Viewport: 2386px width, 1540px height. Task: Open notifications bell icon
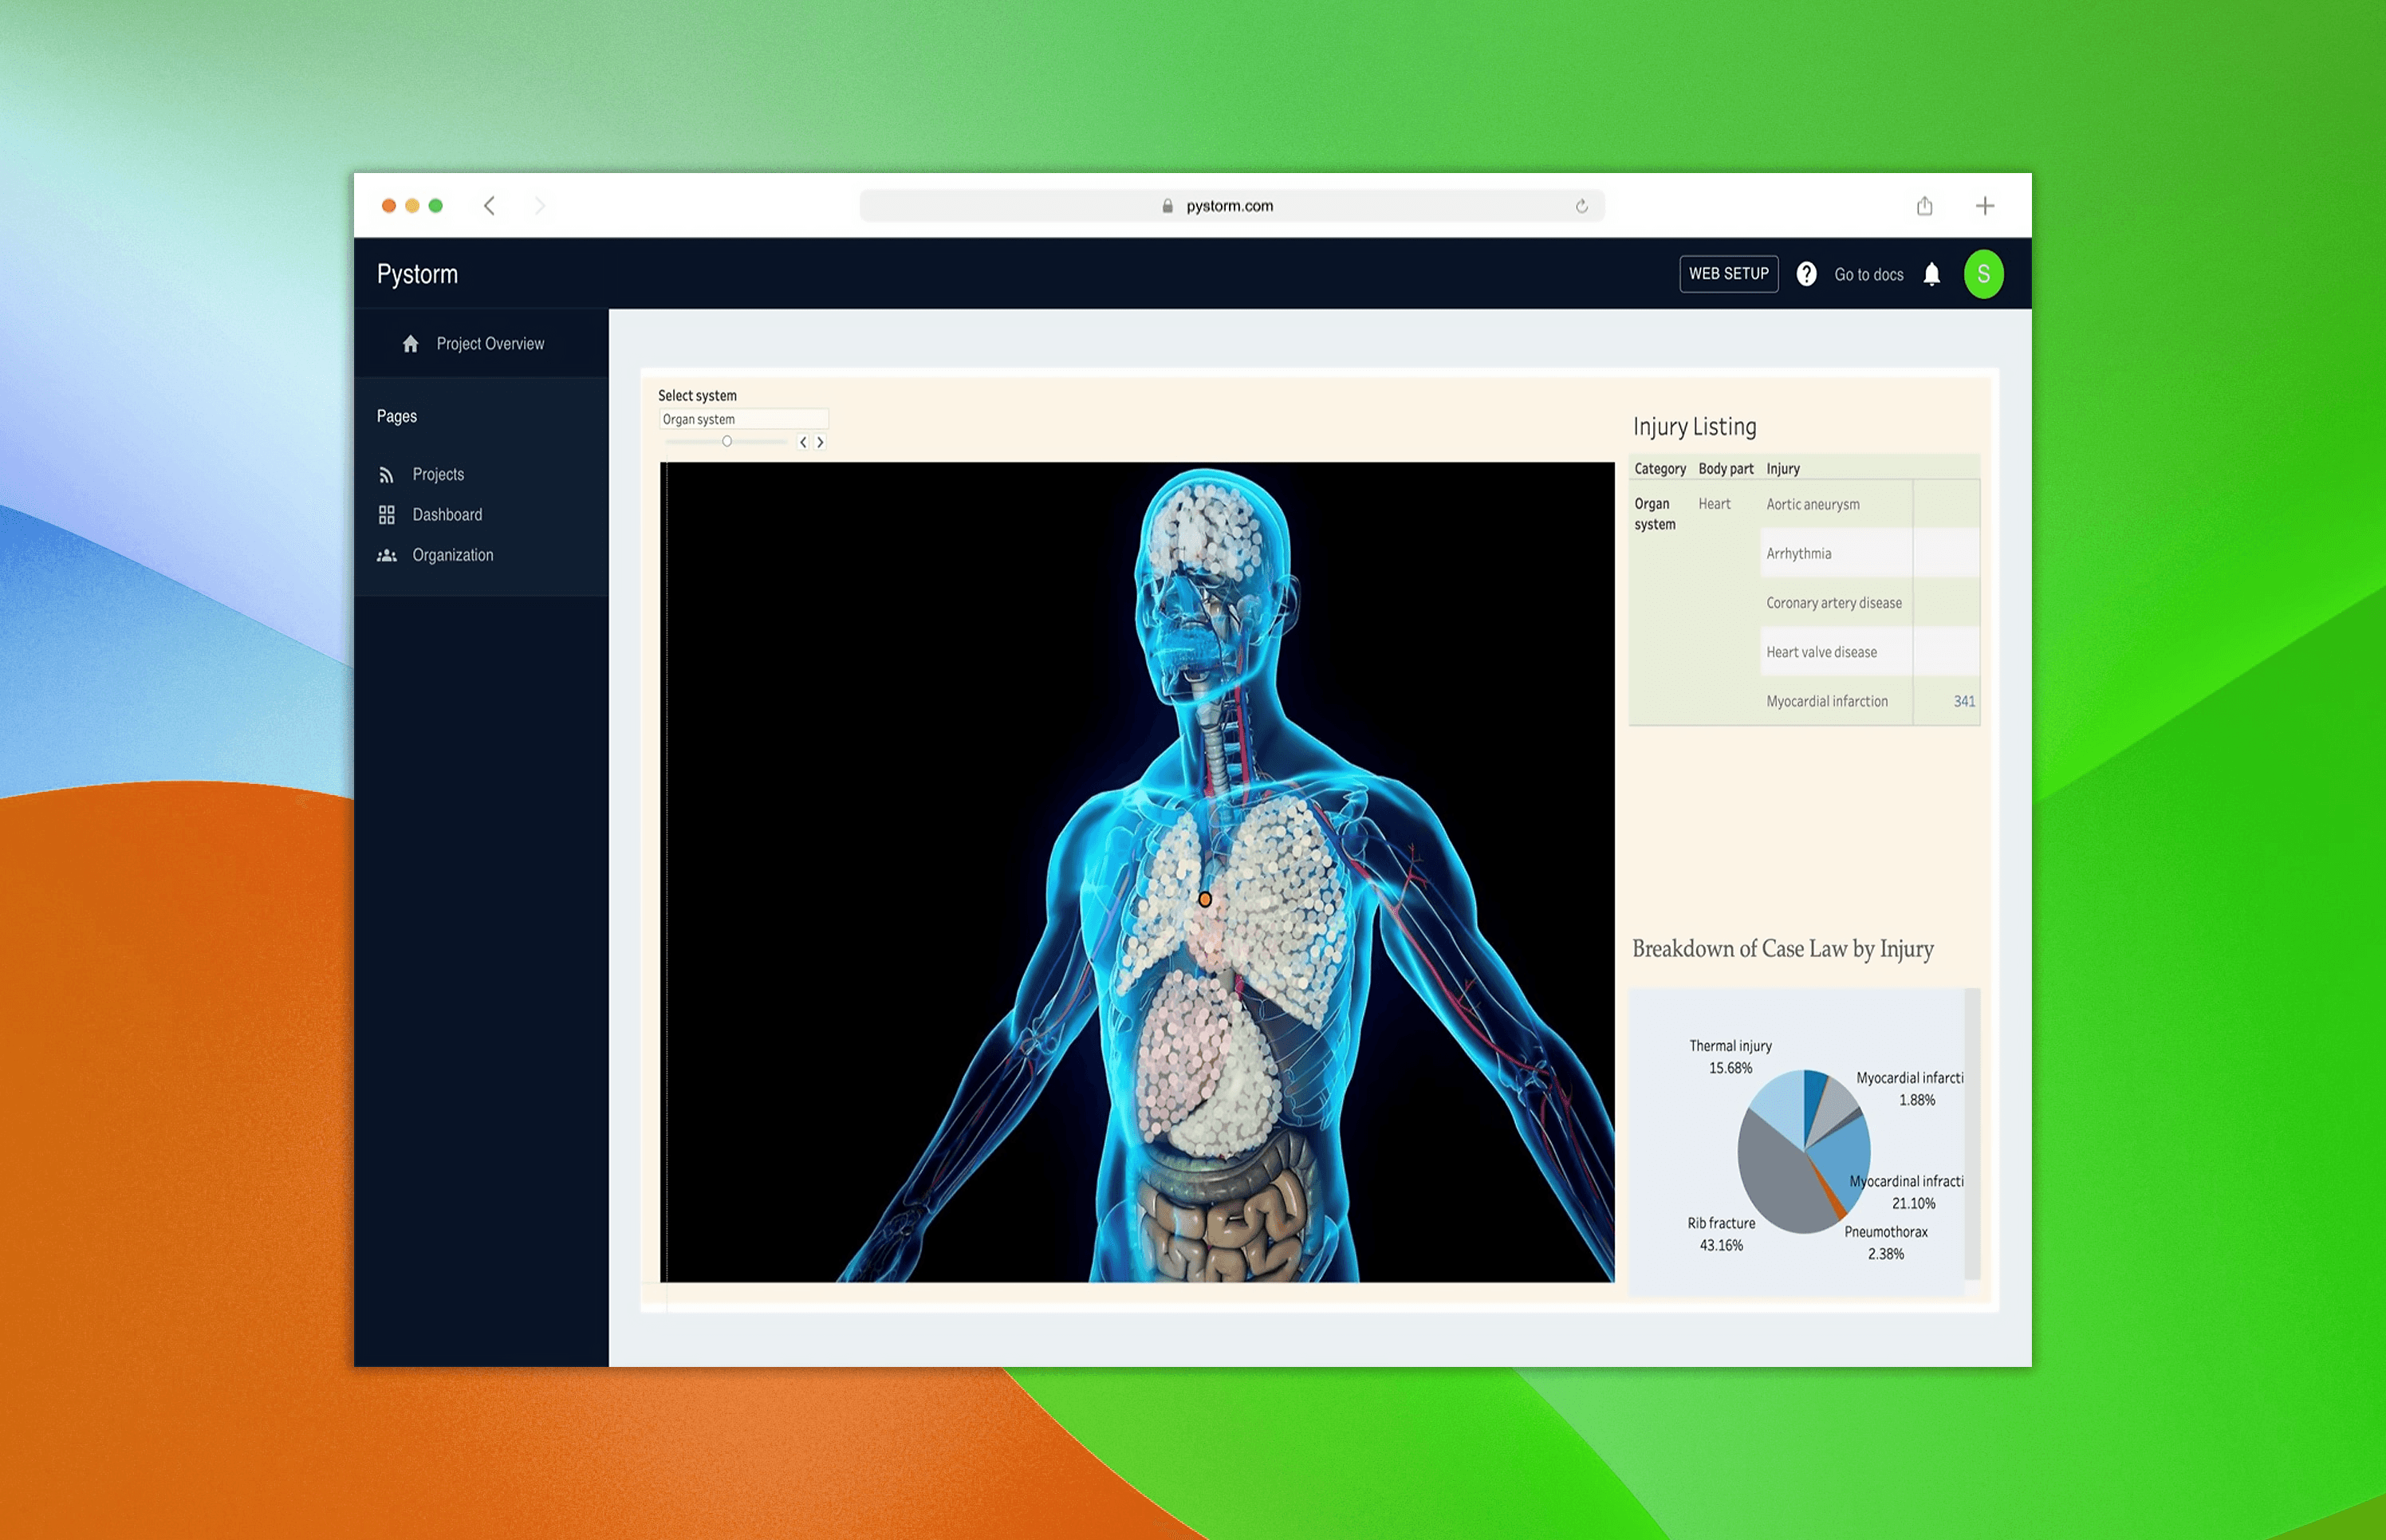(1931, 274)
